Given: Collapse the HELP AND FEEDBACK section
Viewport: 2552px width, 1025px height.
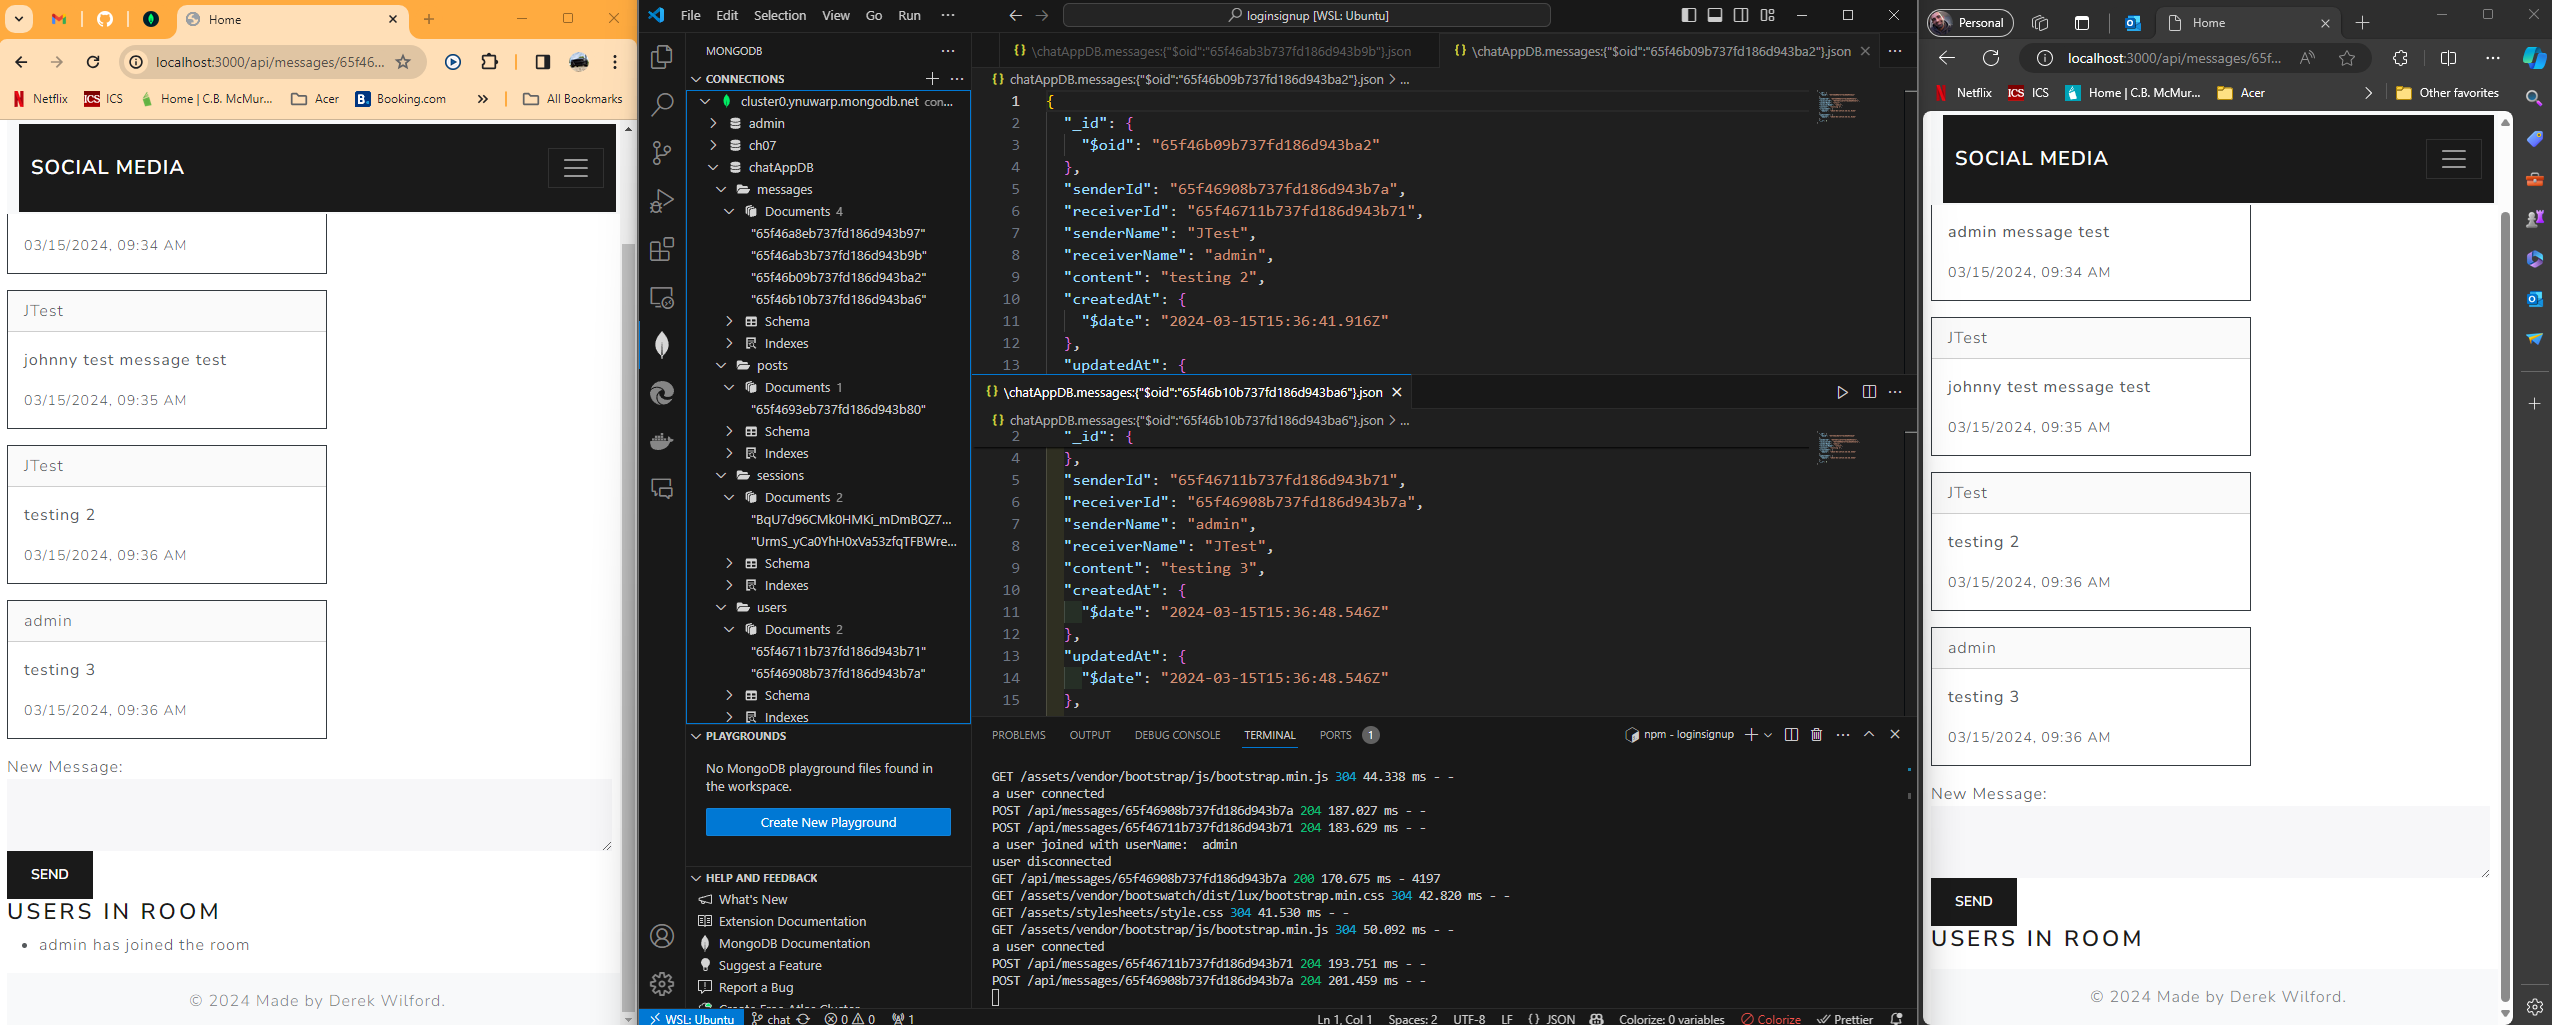Looking at the screenshot, I should [x=761, y=878].
